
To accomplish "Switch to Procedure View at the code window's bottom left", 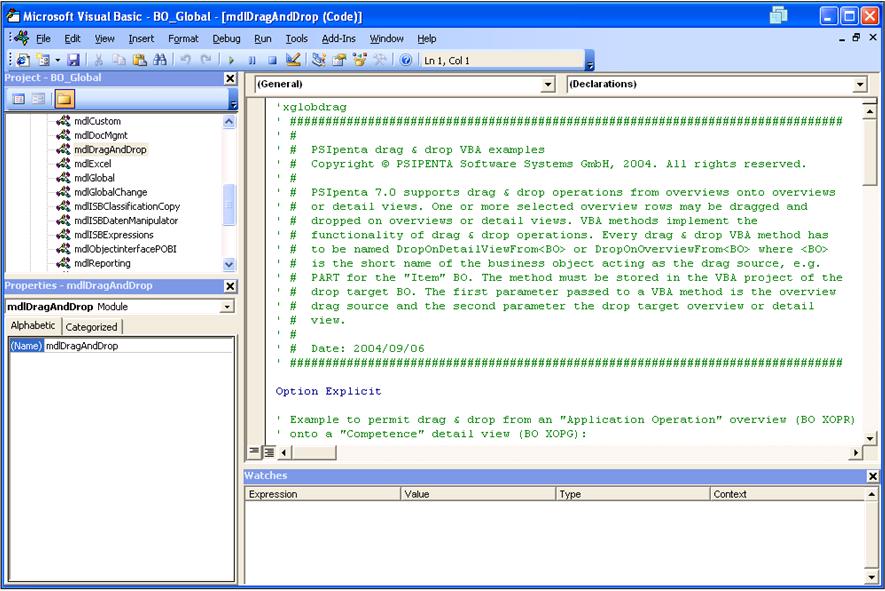I will [254, 452].
